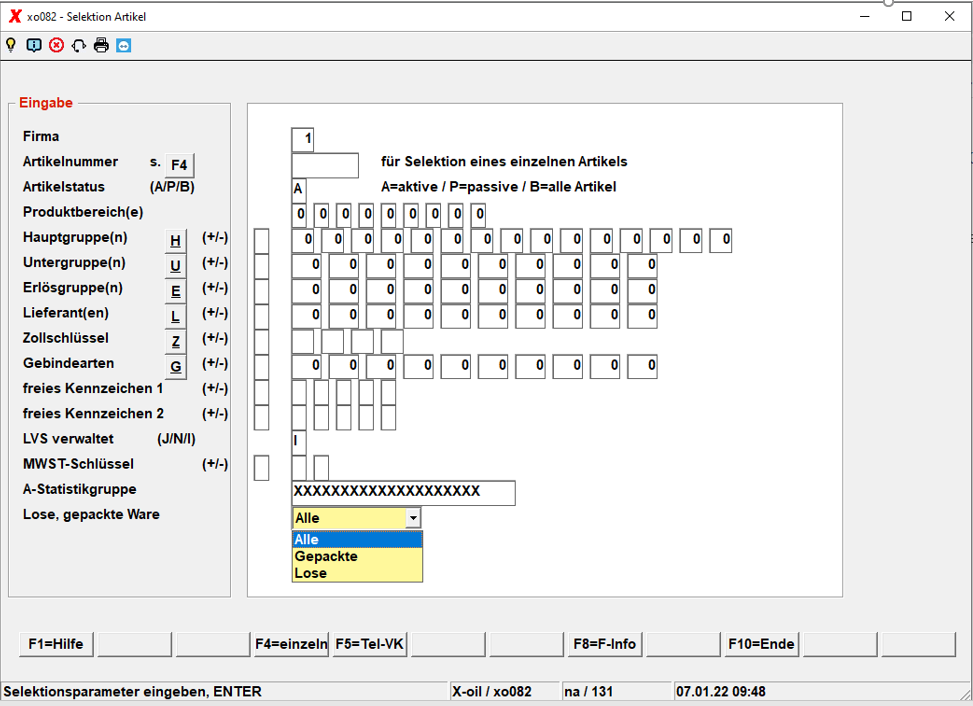Click the E button for Erlösgruppe(n)

tap(176, 292)
